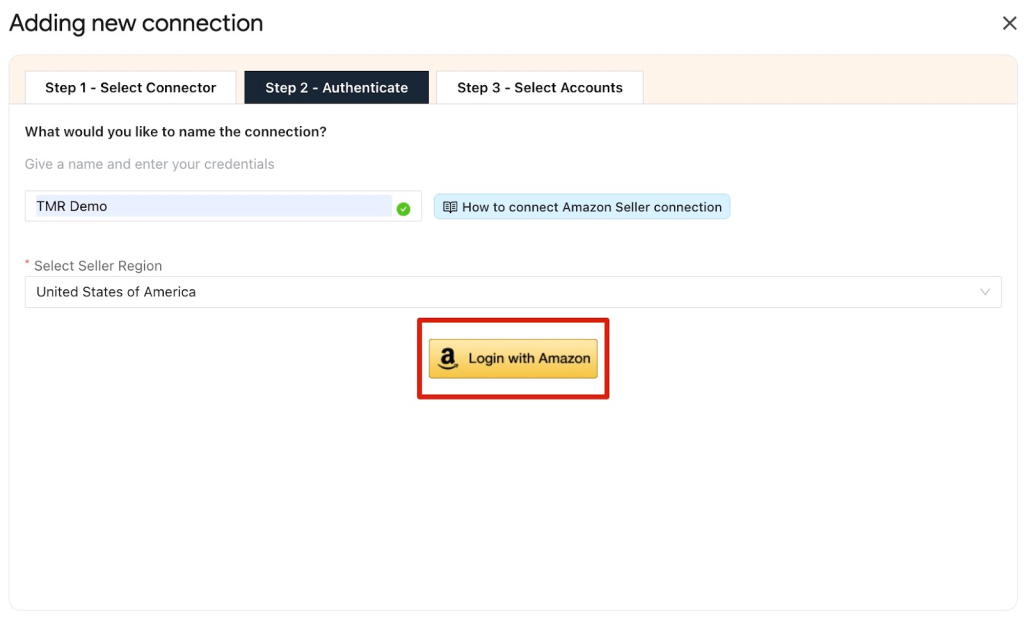Switch to Step 1 - Select Connector tab
Screen dimensions: 1024x623
[x=130, y=88]
